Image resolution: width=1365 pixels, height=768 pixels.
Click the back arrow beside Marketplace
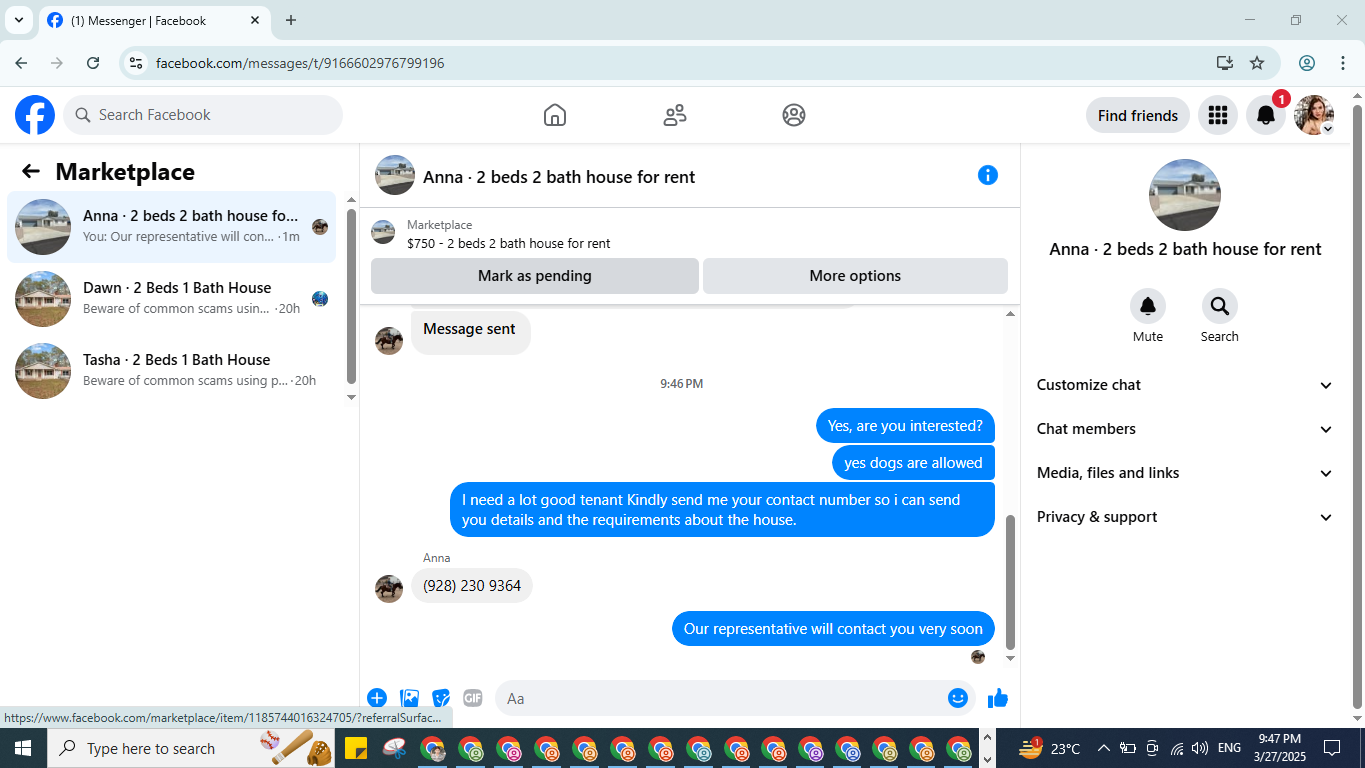pyautogui.click(x=31, y=172)
